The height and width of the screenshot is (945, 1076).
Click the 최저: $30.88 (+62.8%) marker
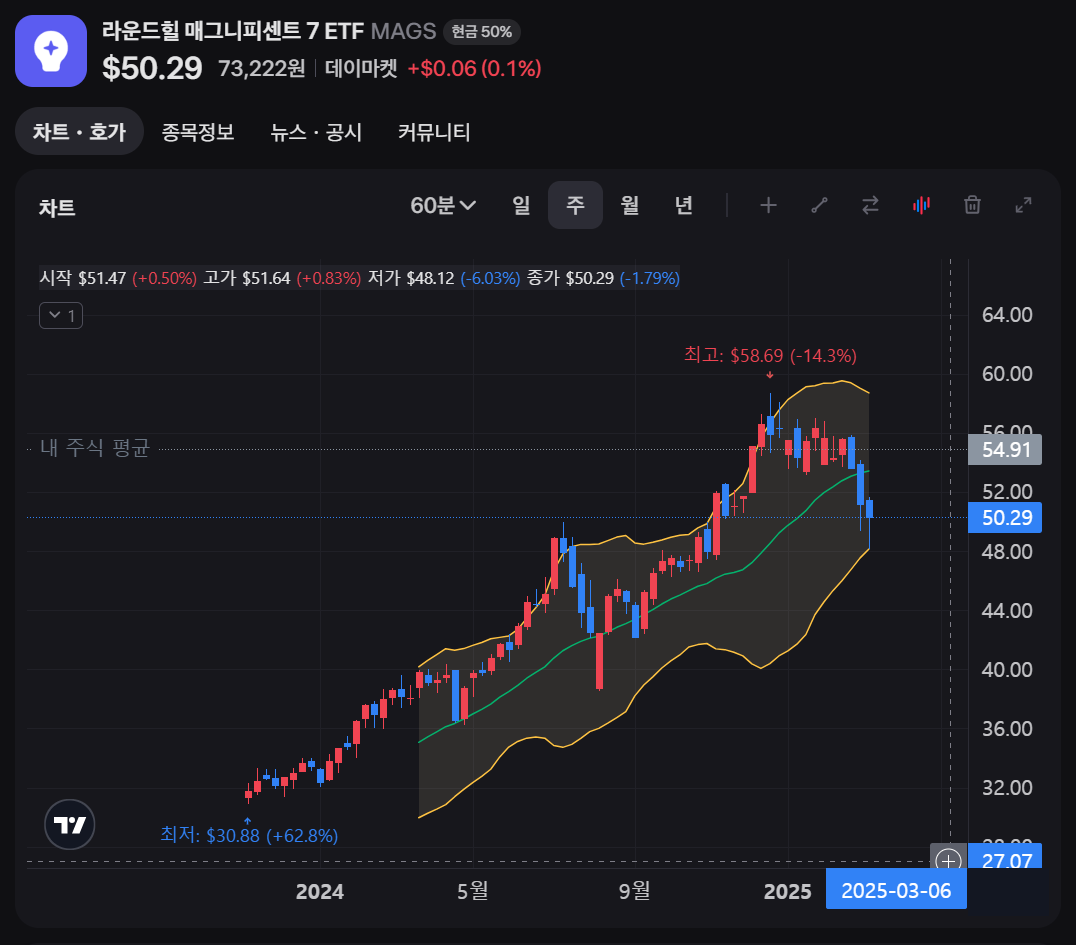[x=249, y=835]
